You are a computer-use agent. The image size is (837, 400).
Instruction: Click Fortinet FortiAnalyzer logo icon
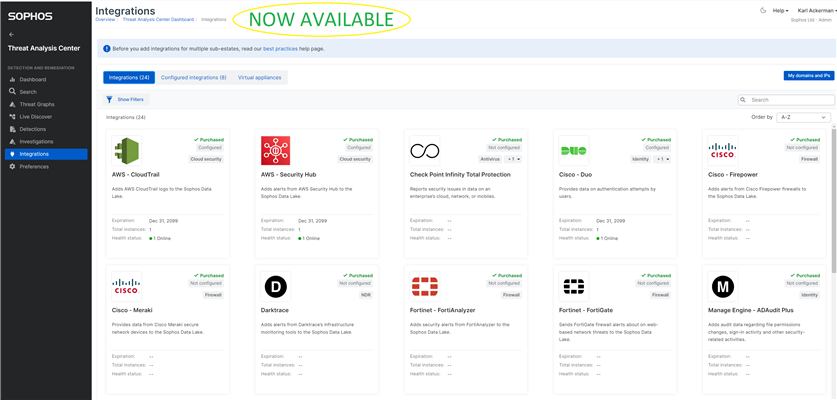tap(424, 287)
